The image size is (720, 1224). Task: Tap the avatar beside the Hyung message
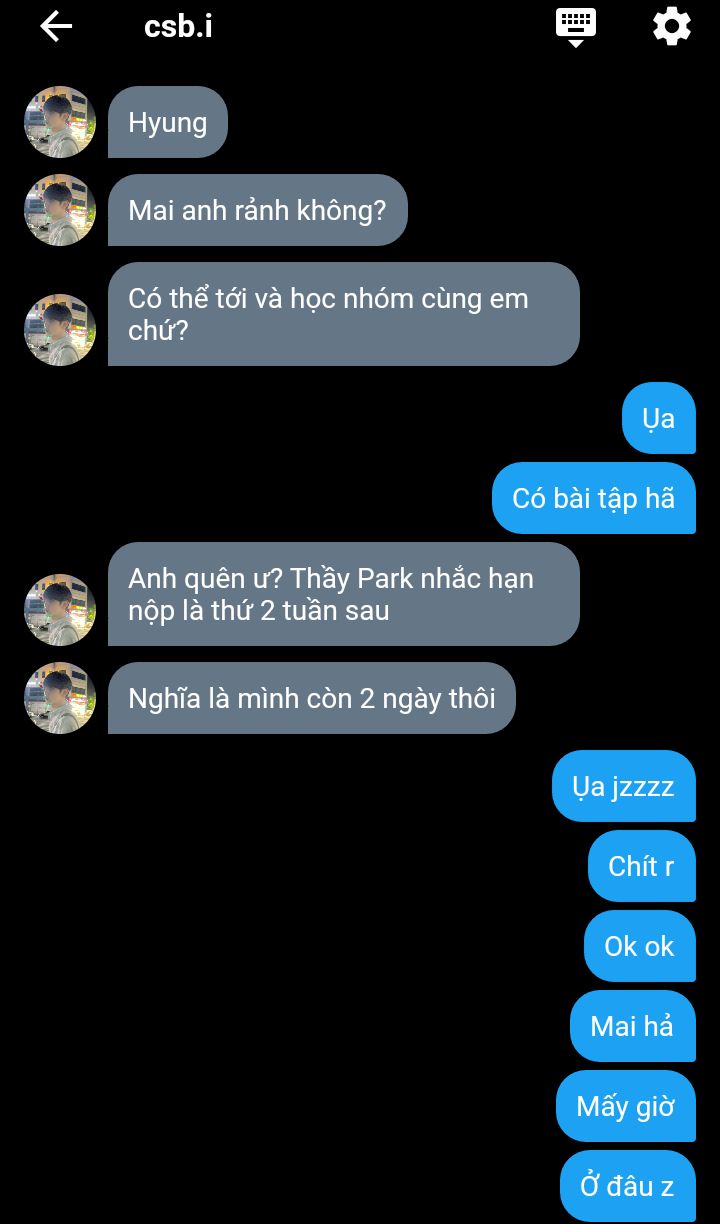click(x=60, y=122)
